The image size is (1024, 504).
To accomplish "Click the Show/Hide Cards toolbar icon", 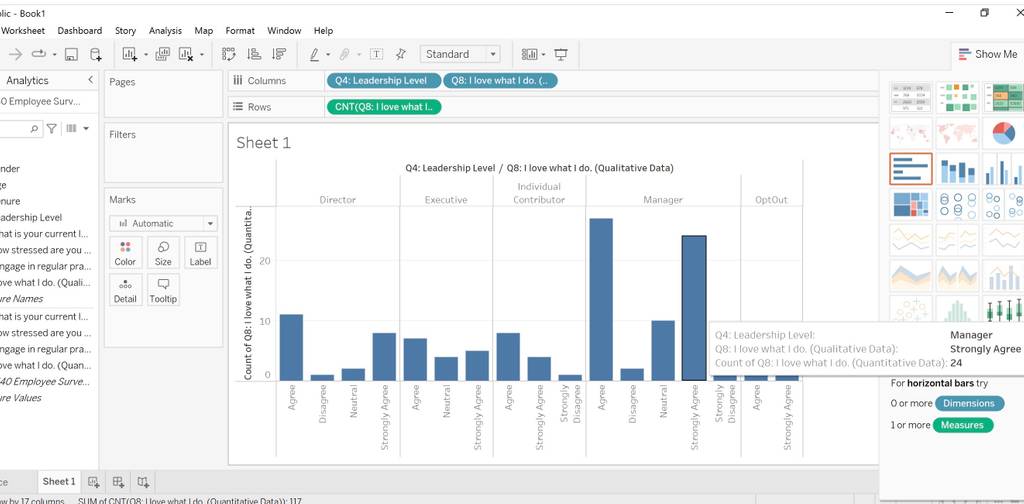I will [529, 54].
